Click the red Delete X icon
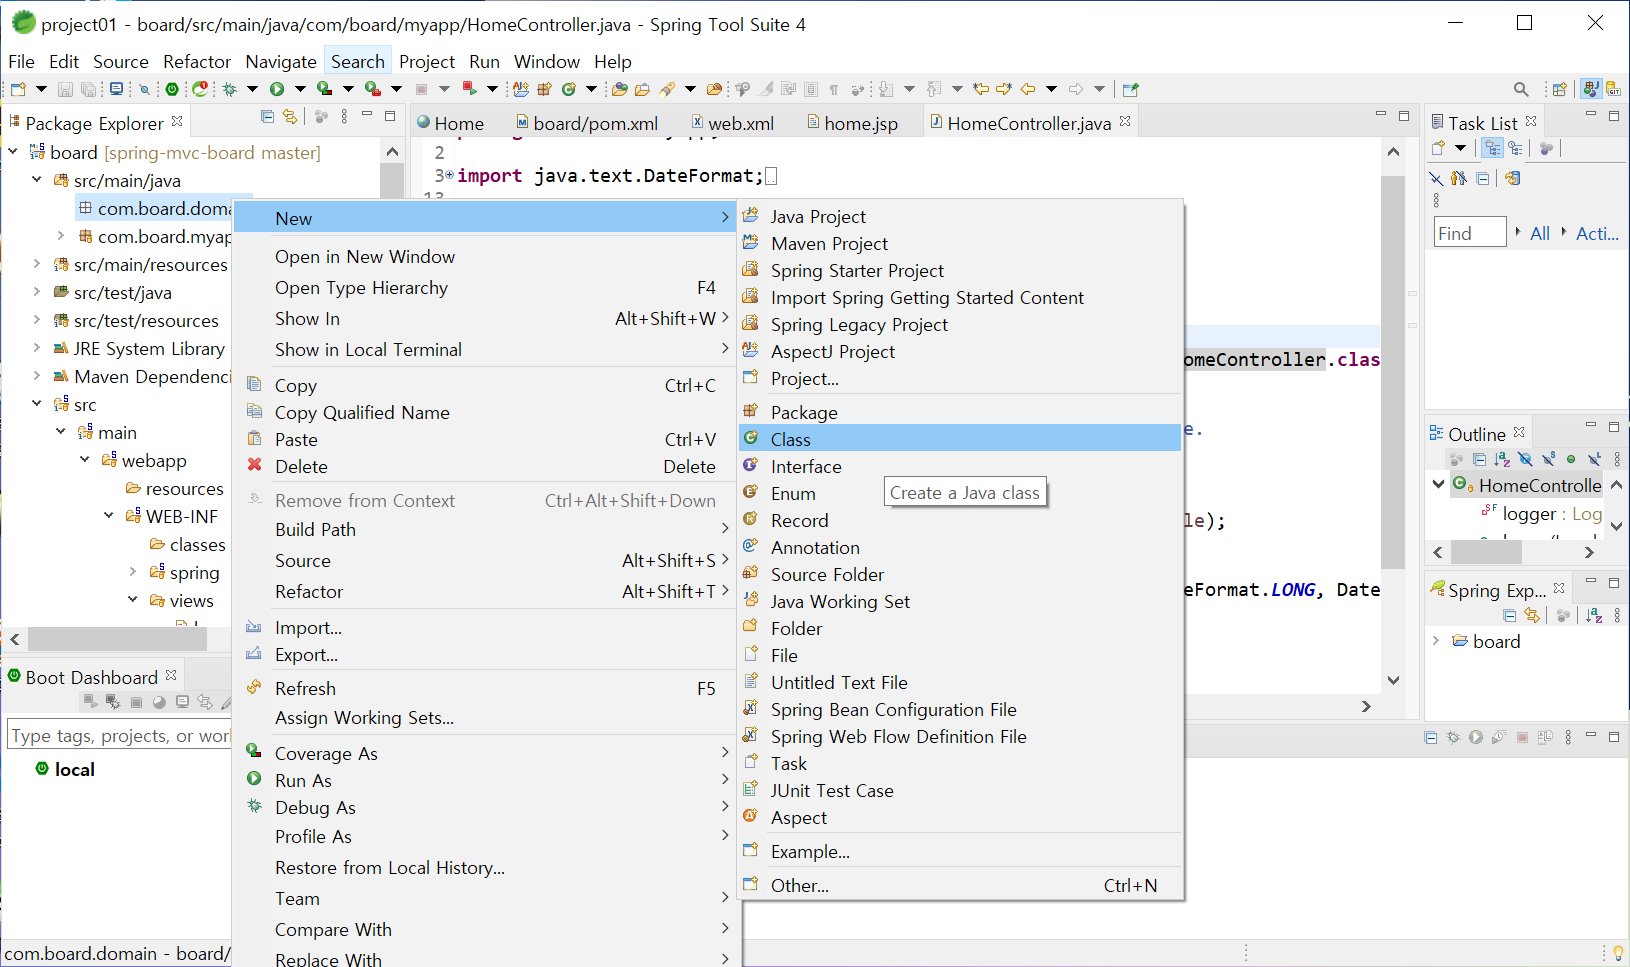 point(255,465)
